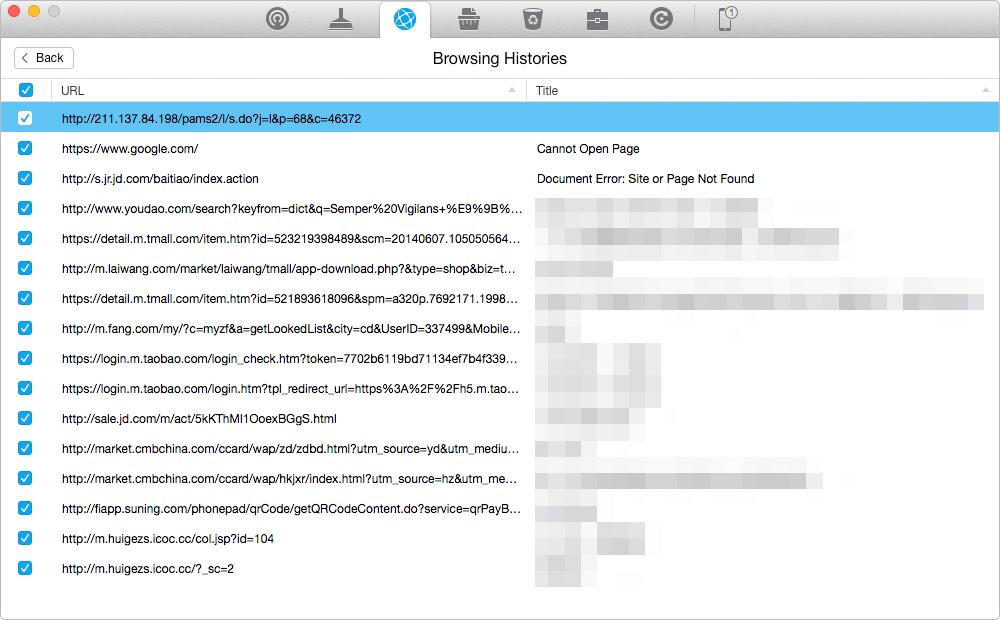Open the briefcase Toolbox icon

click(597, 19)
